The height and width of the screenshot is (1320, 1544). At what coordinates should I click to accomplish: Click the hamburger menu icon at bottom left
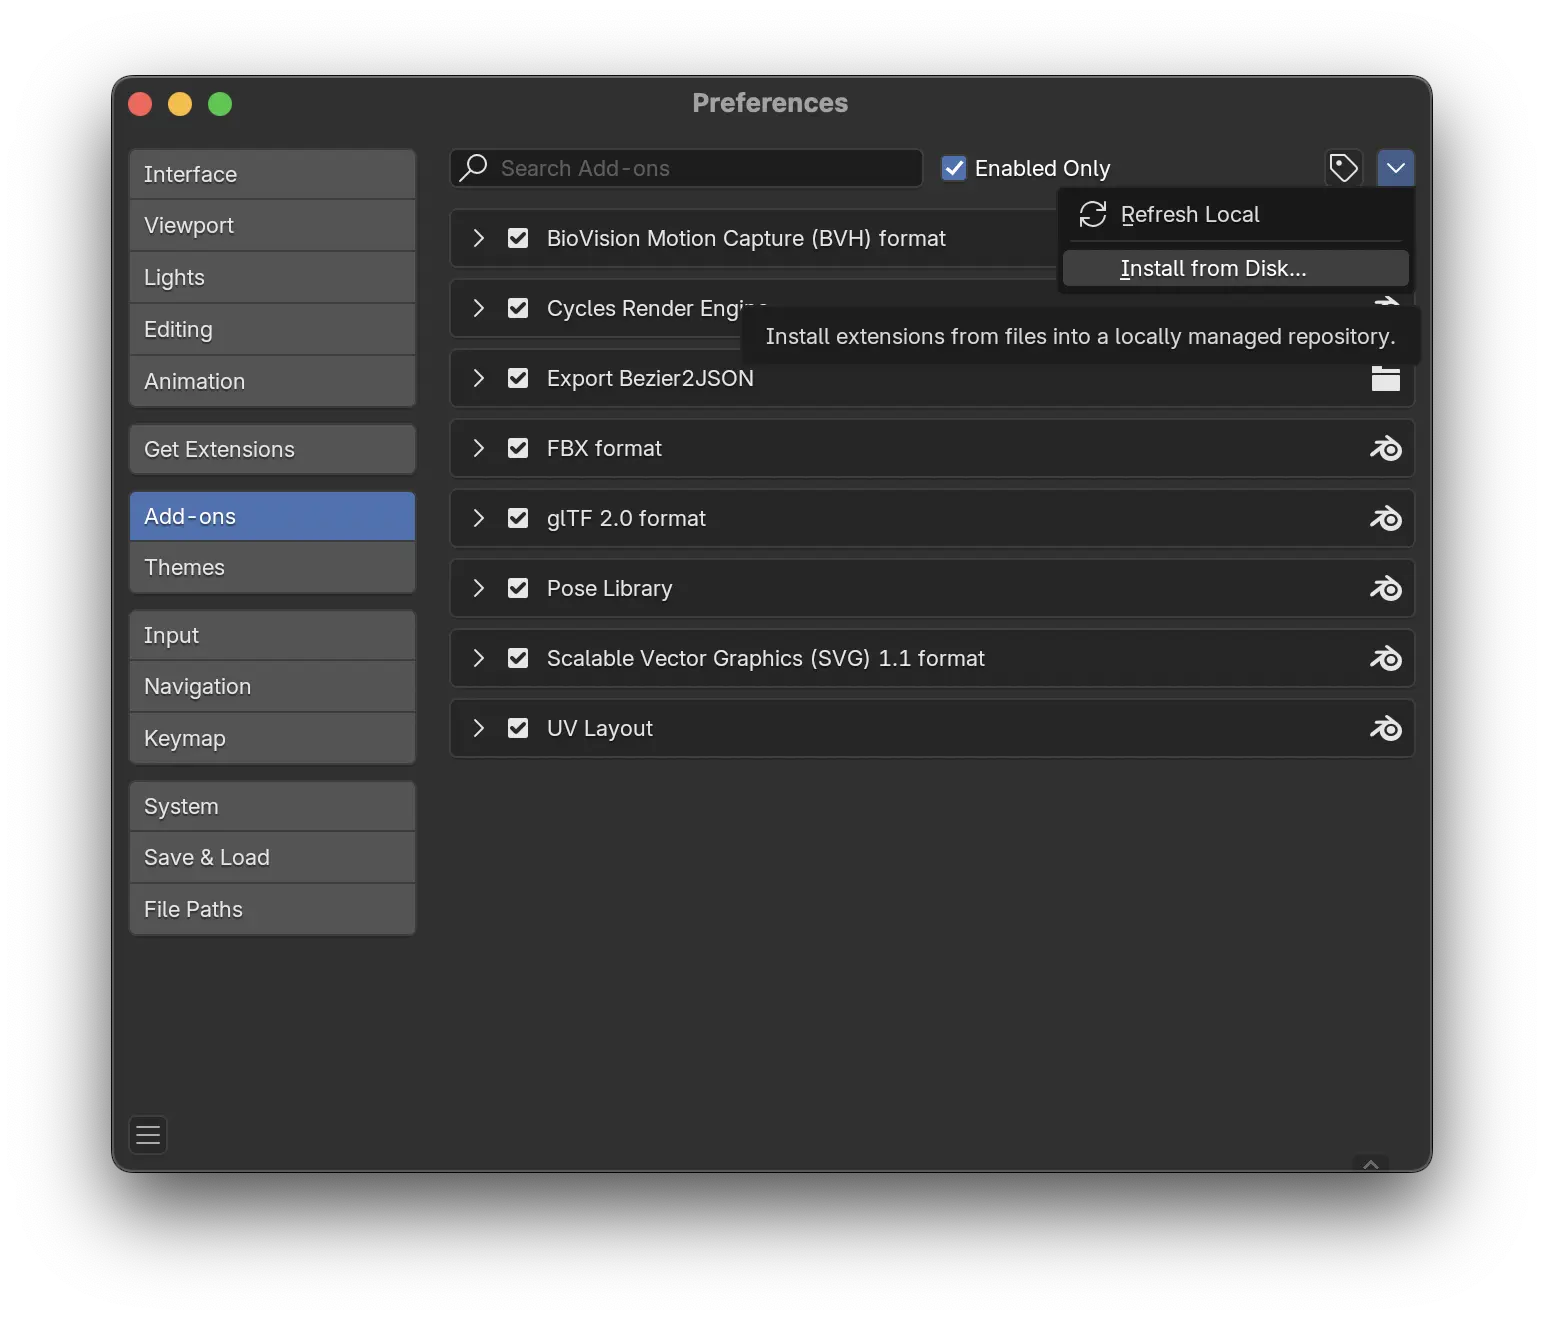pos(148,1135)
